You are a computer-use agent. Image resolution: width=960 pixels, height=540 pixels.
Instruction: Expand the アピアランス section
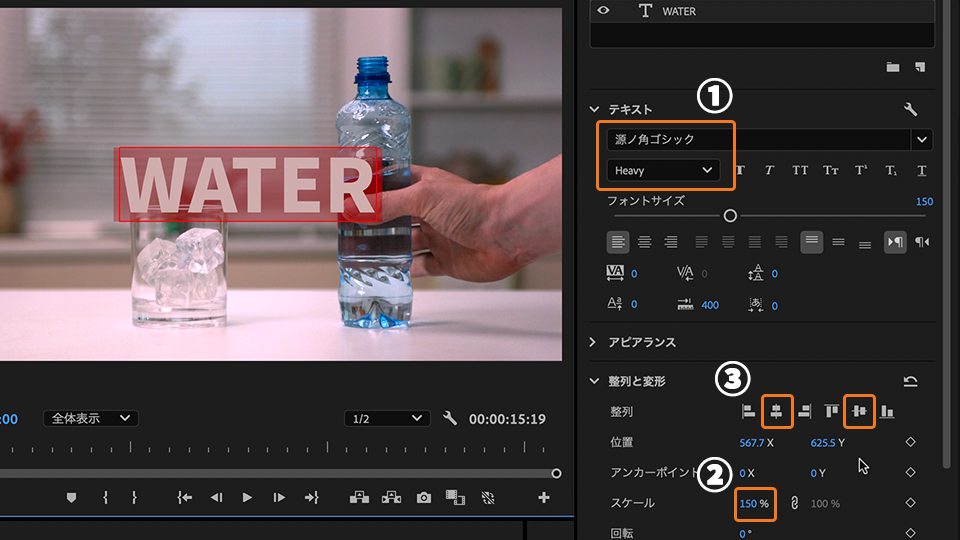click(x=593, y=342)
